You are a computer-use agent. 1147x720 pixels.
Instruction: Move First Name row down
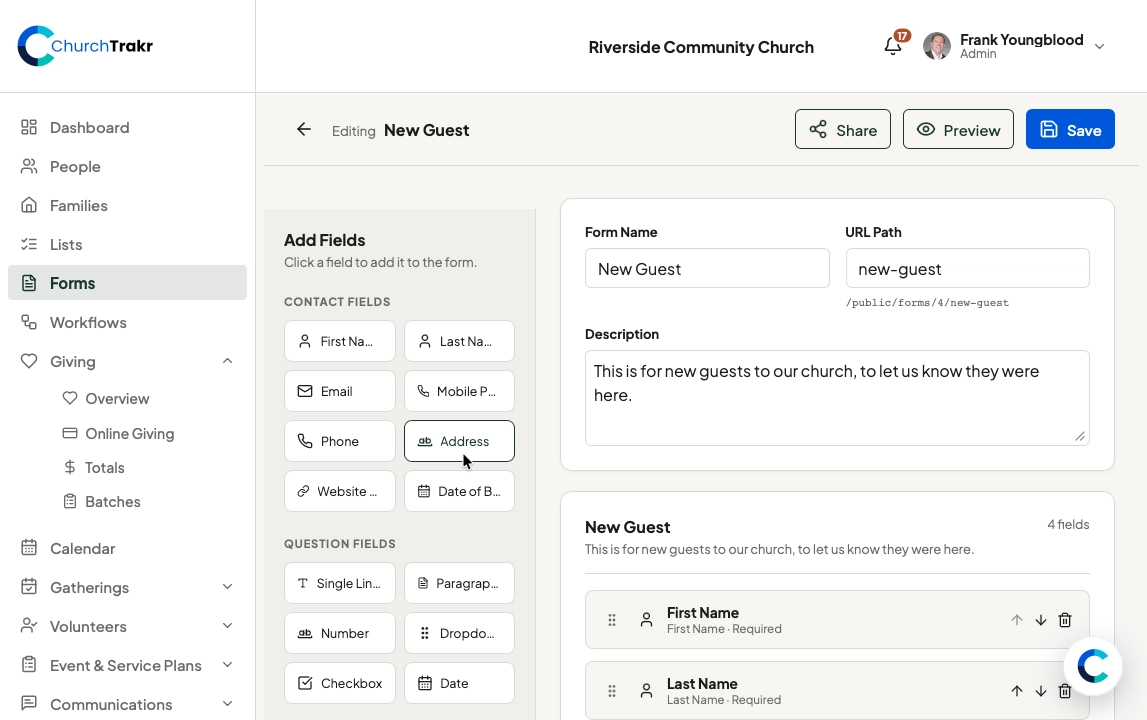pyautogui.click(x=1041, y=620)
